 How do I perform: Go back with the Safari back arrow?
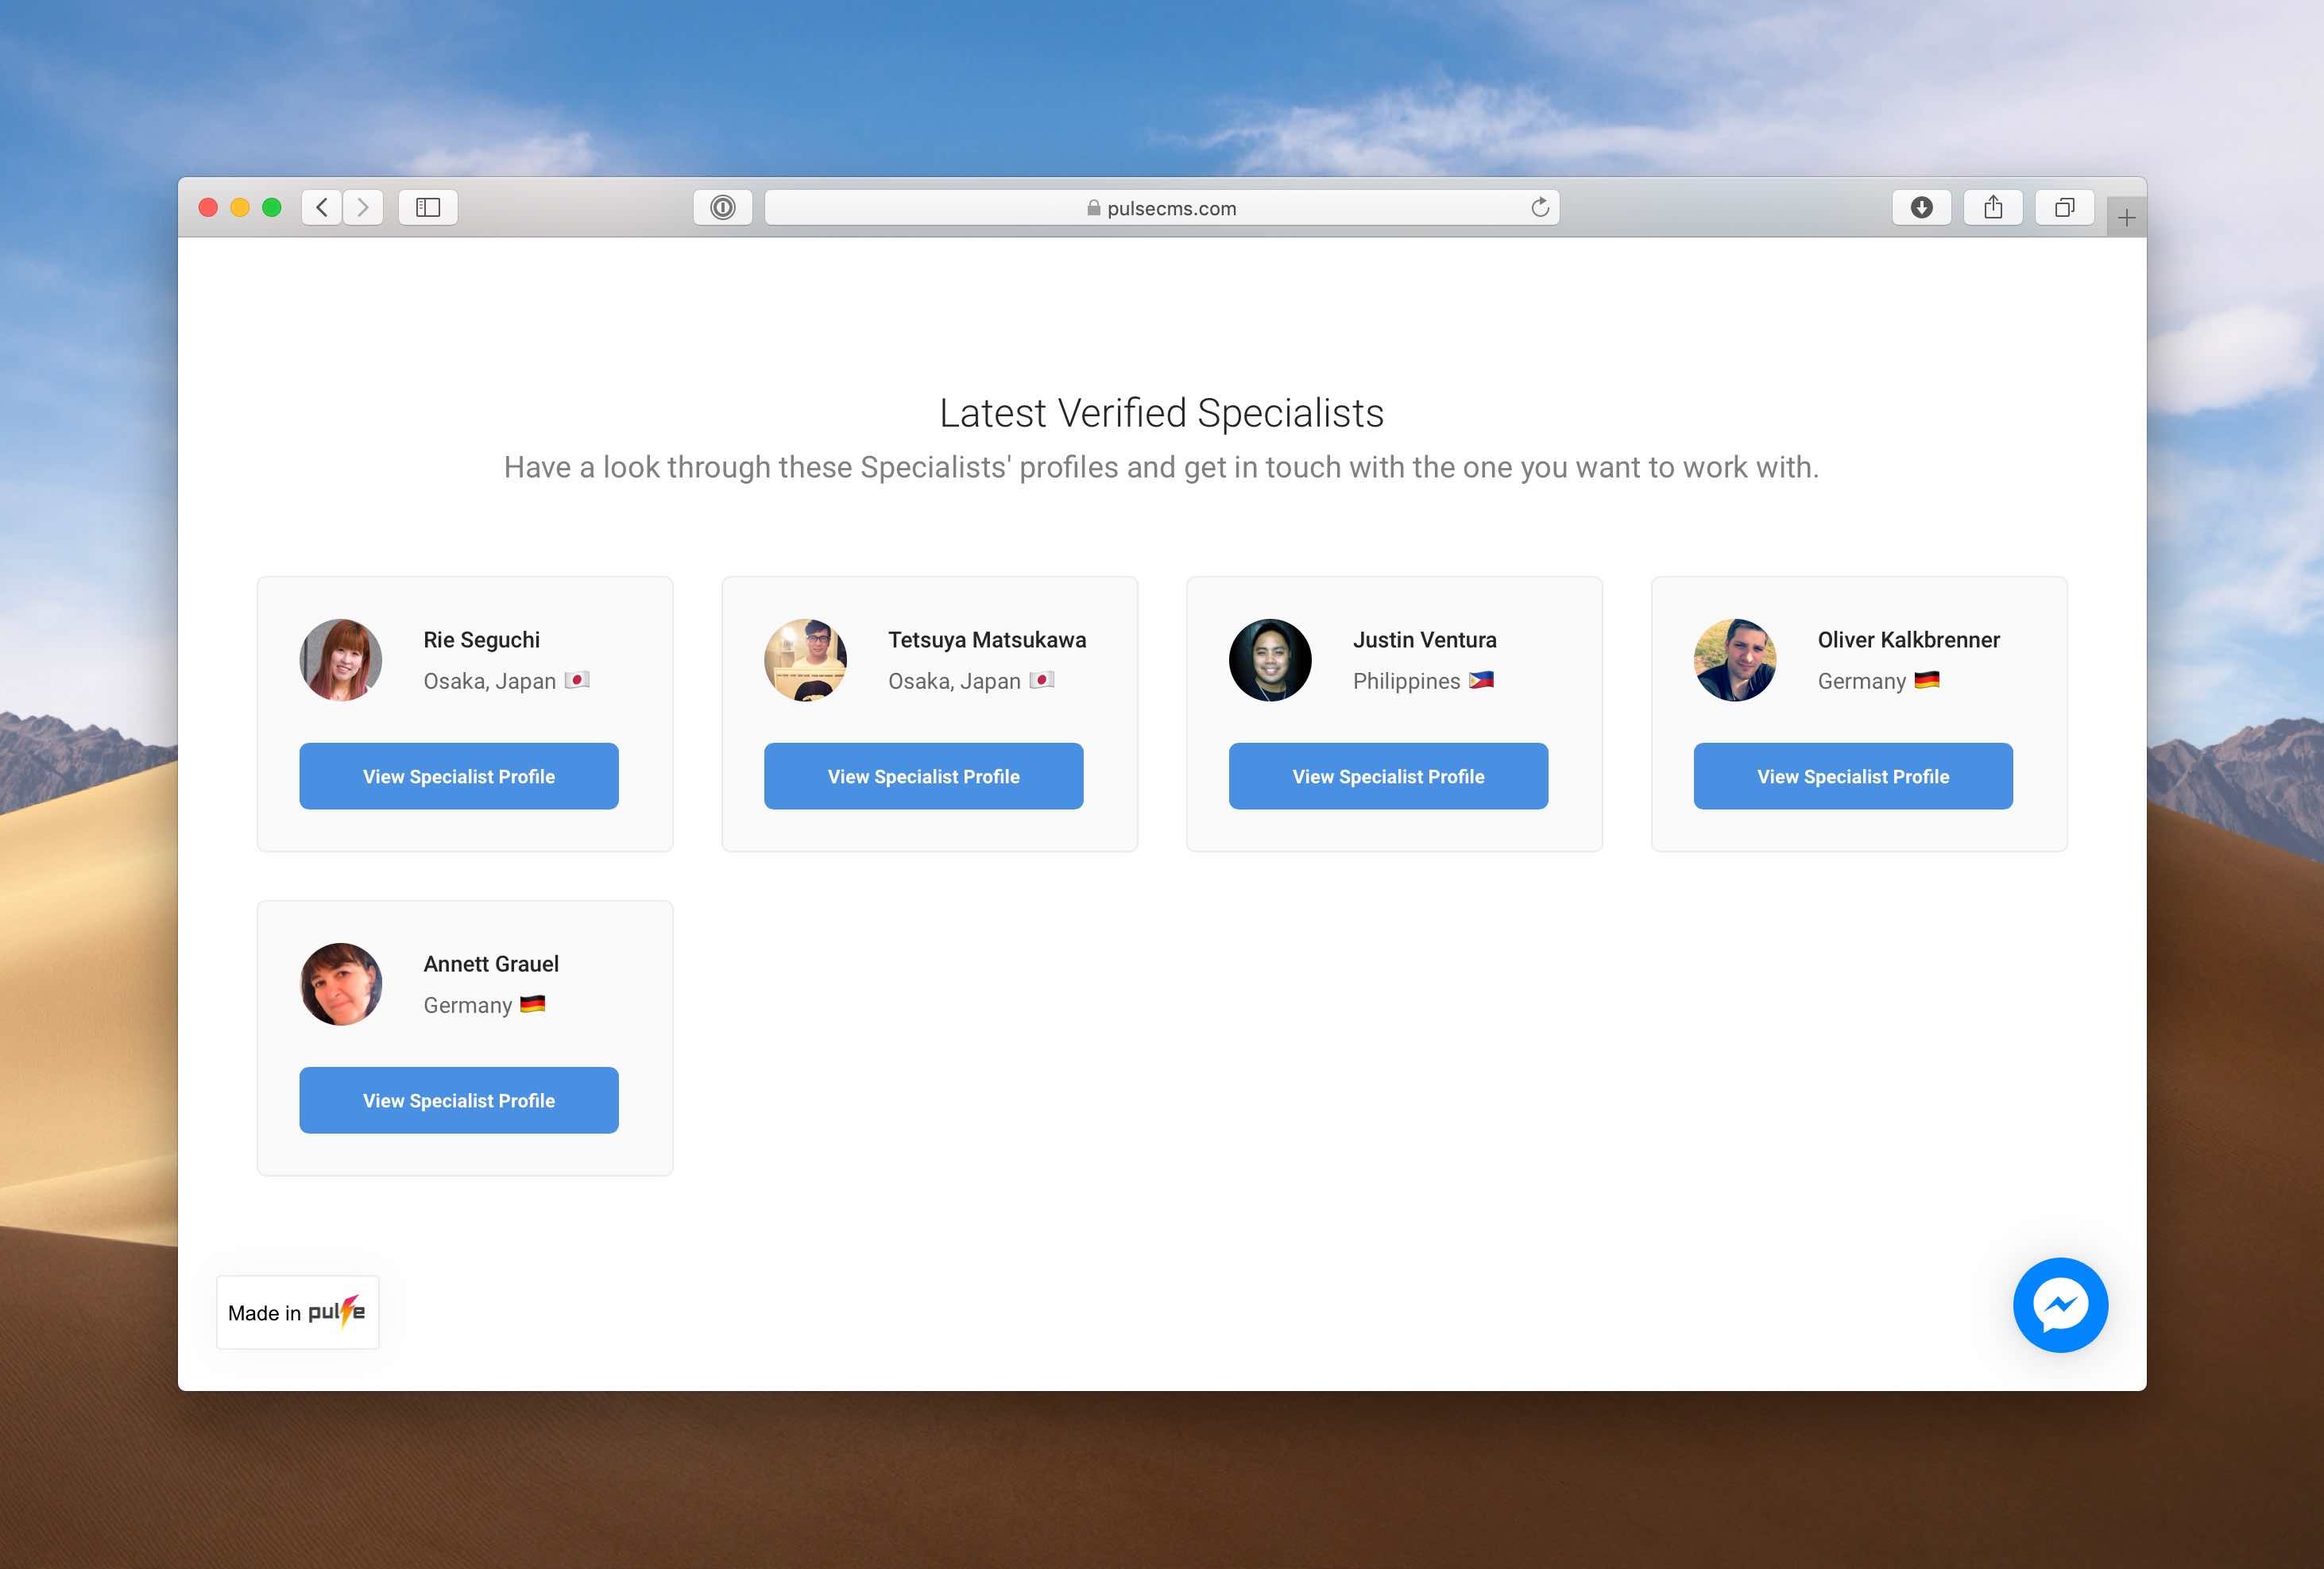point(321,207)
